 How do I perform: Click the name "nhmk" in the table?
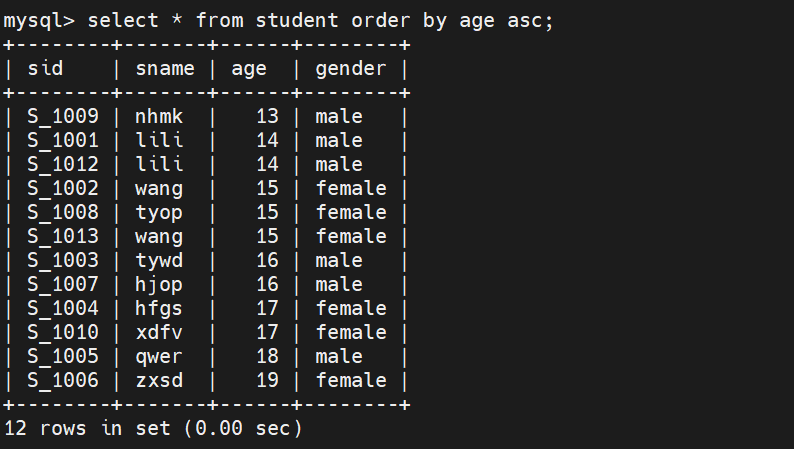click(x=159, y=117)
